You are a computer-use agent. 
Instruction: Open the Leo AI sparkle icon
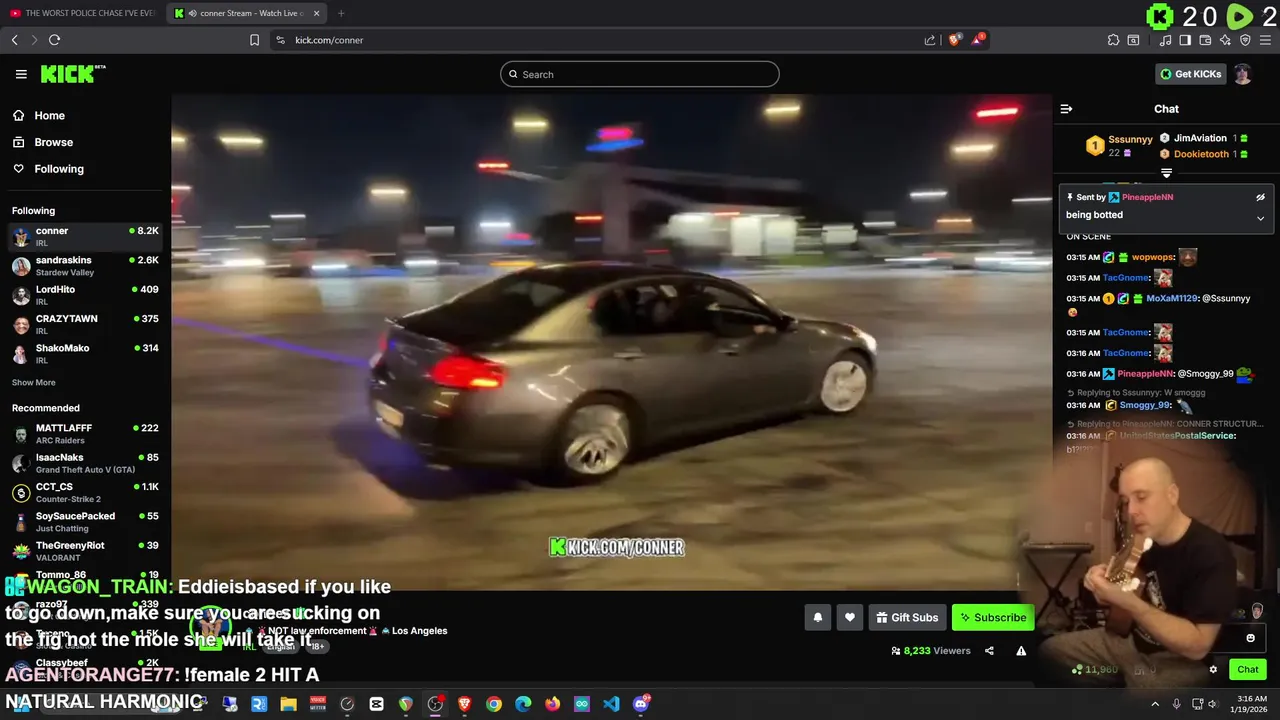tap(1225, 40)
